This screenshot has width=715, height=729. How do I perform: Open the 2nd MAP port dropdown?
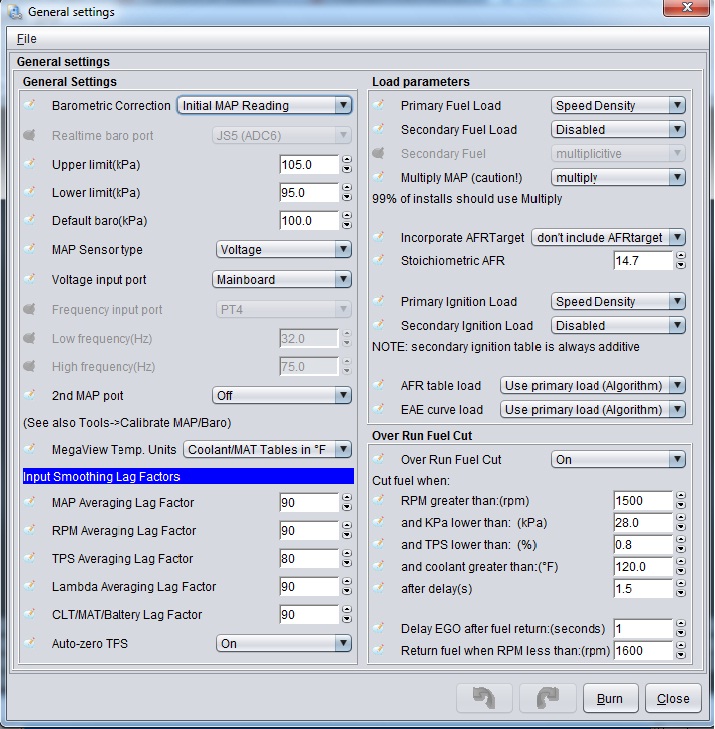[x=282, y=396]
